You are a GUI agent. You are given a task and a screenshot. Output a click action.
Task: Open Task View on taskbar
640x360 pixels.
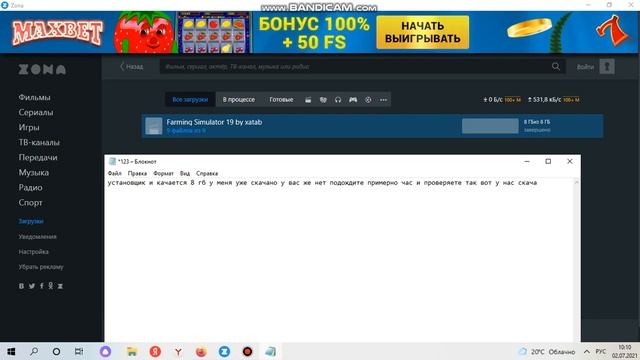pyautogui.click(x=79, y=351)
